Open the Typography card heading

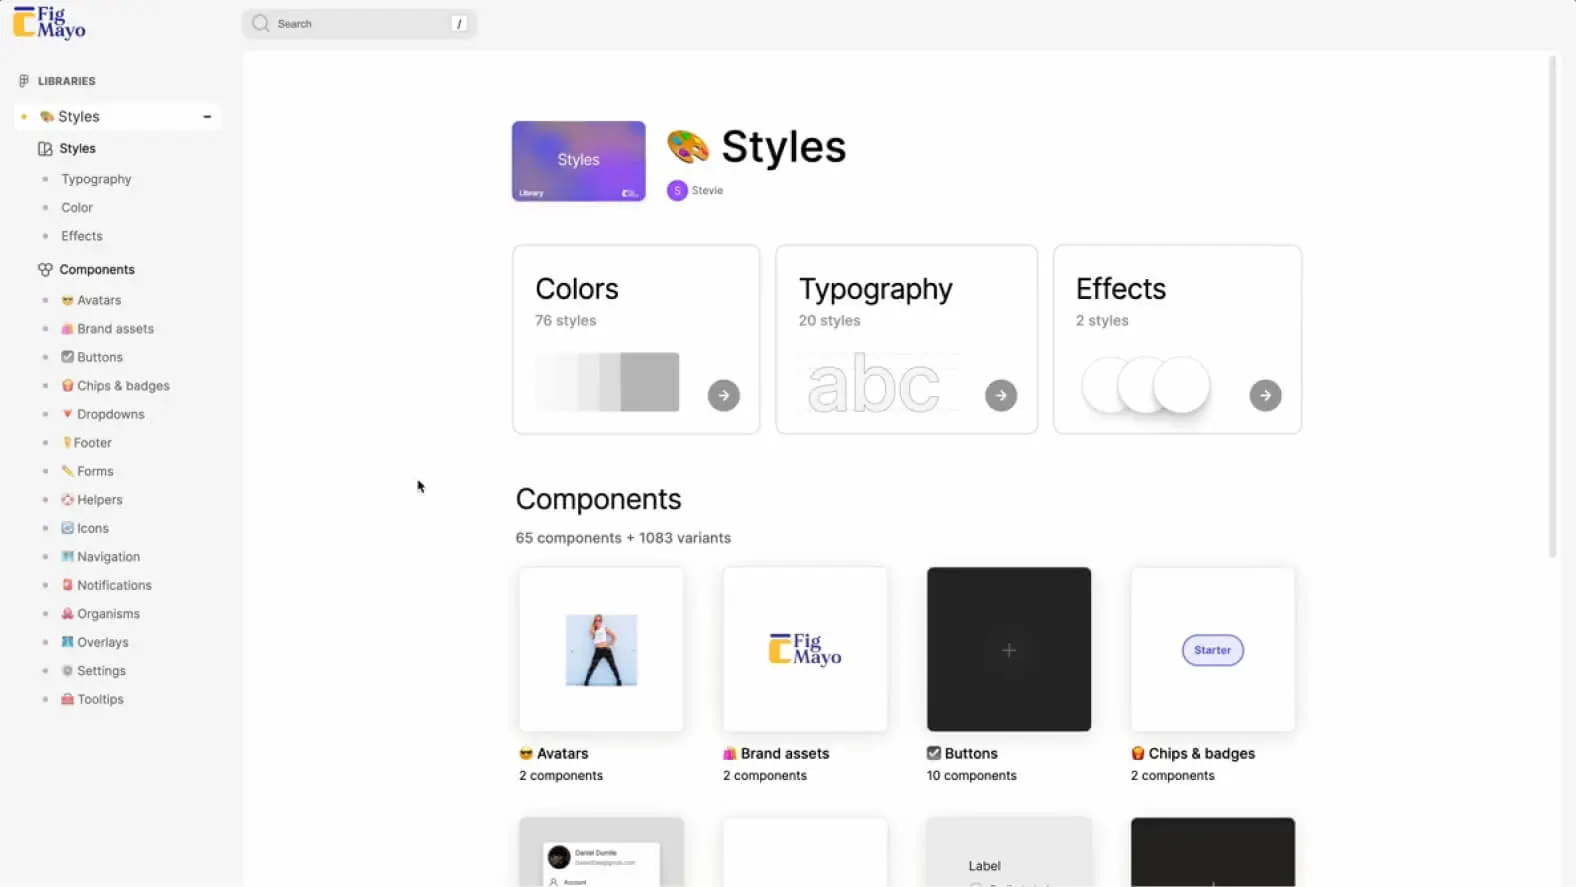[876, 289]
